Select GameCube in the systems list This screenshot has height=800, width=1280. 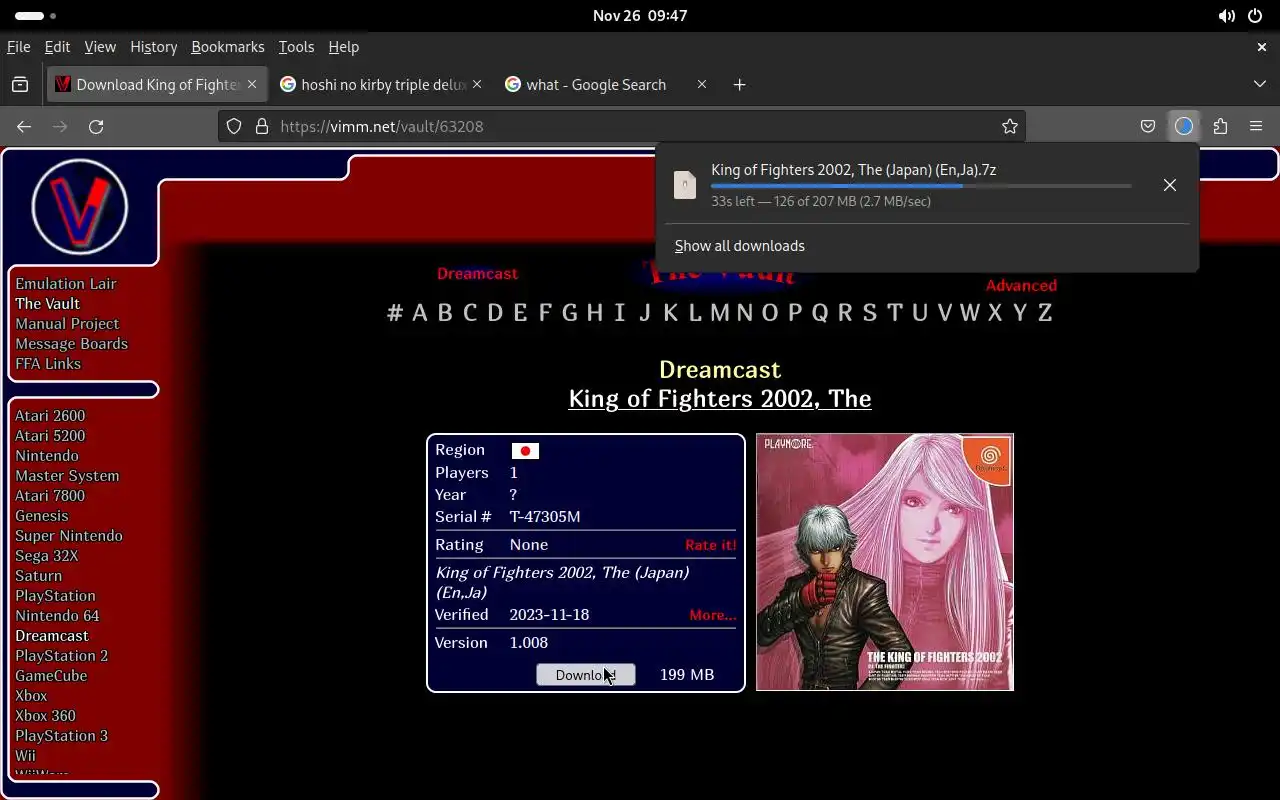pos(51,676)
